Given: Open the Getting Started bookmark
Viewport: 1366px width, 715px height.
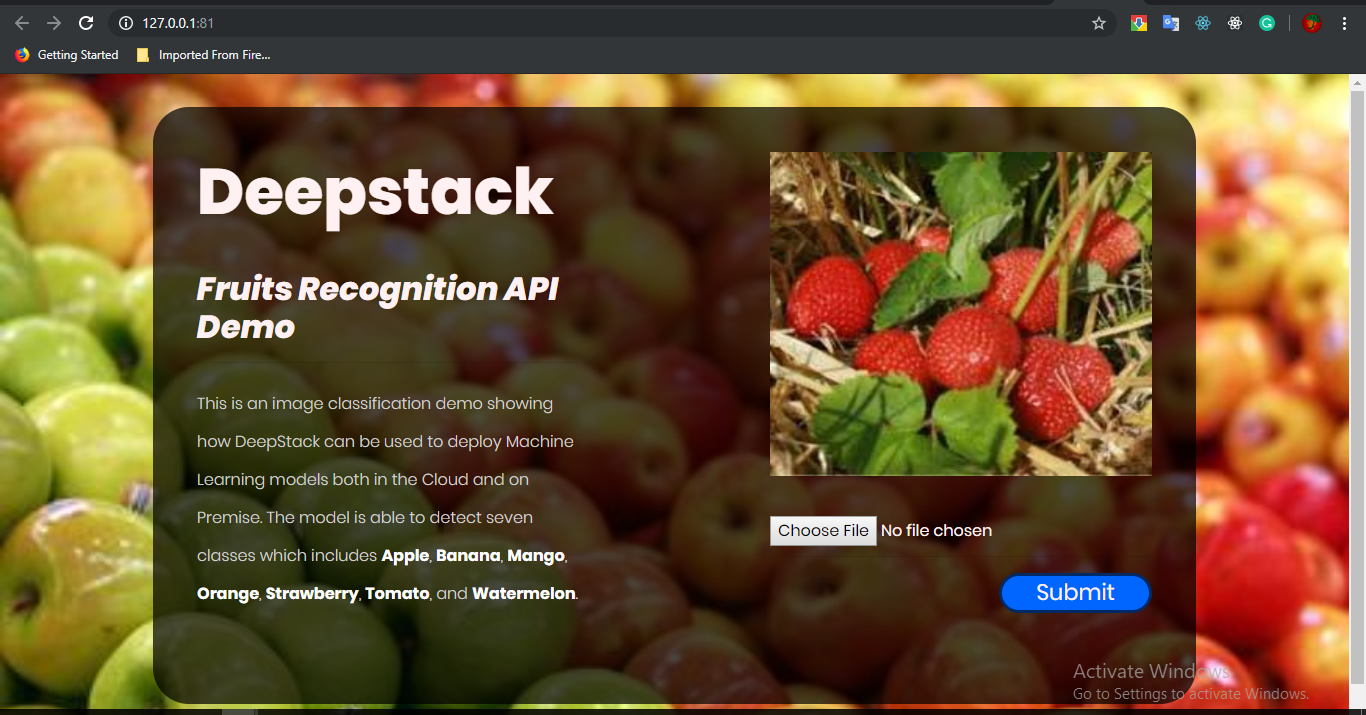Looking at the screenshot, I should tap(67, 55).
